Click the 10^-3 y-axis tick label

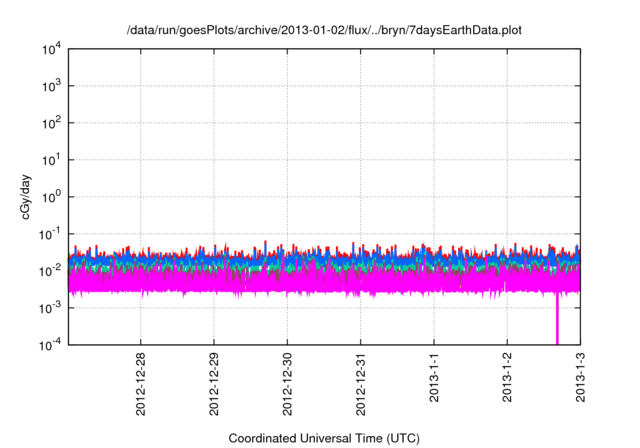pyautogui.click(x=52, y=308)
